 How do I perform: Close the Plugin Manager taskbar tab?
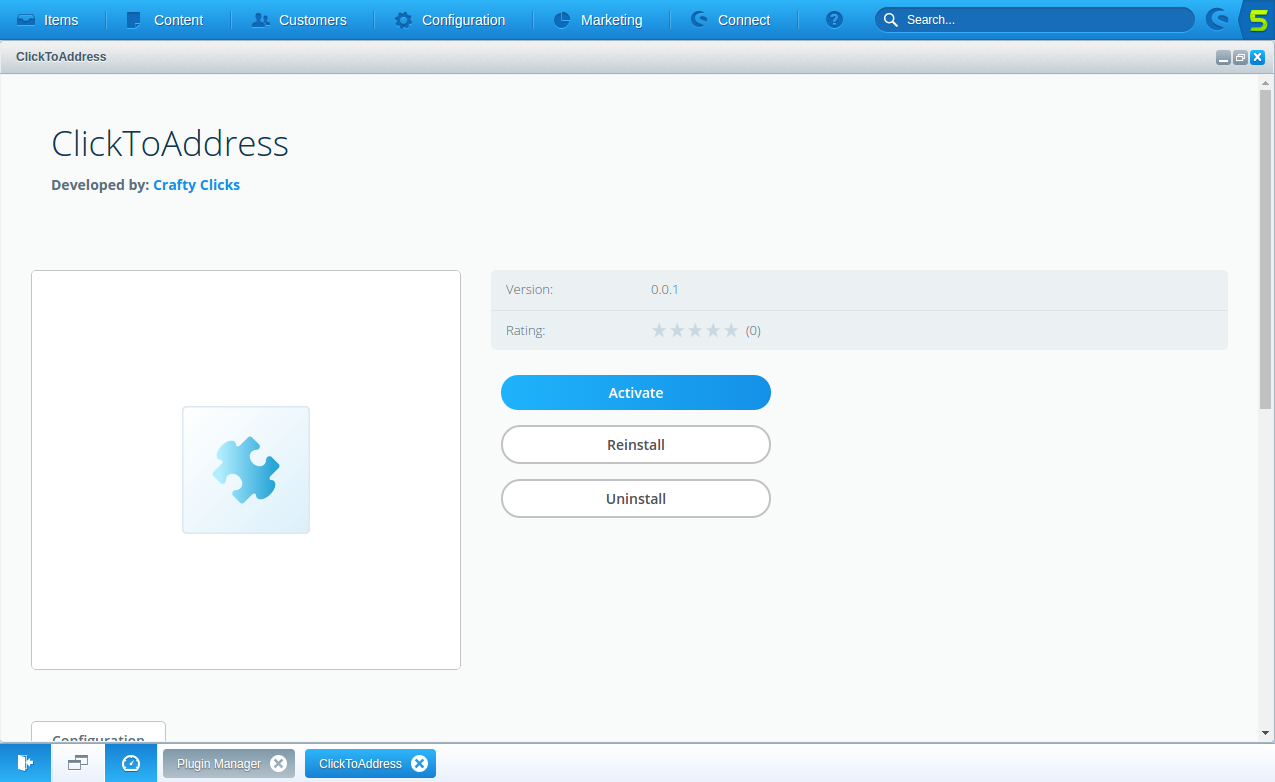pos(278,764)
